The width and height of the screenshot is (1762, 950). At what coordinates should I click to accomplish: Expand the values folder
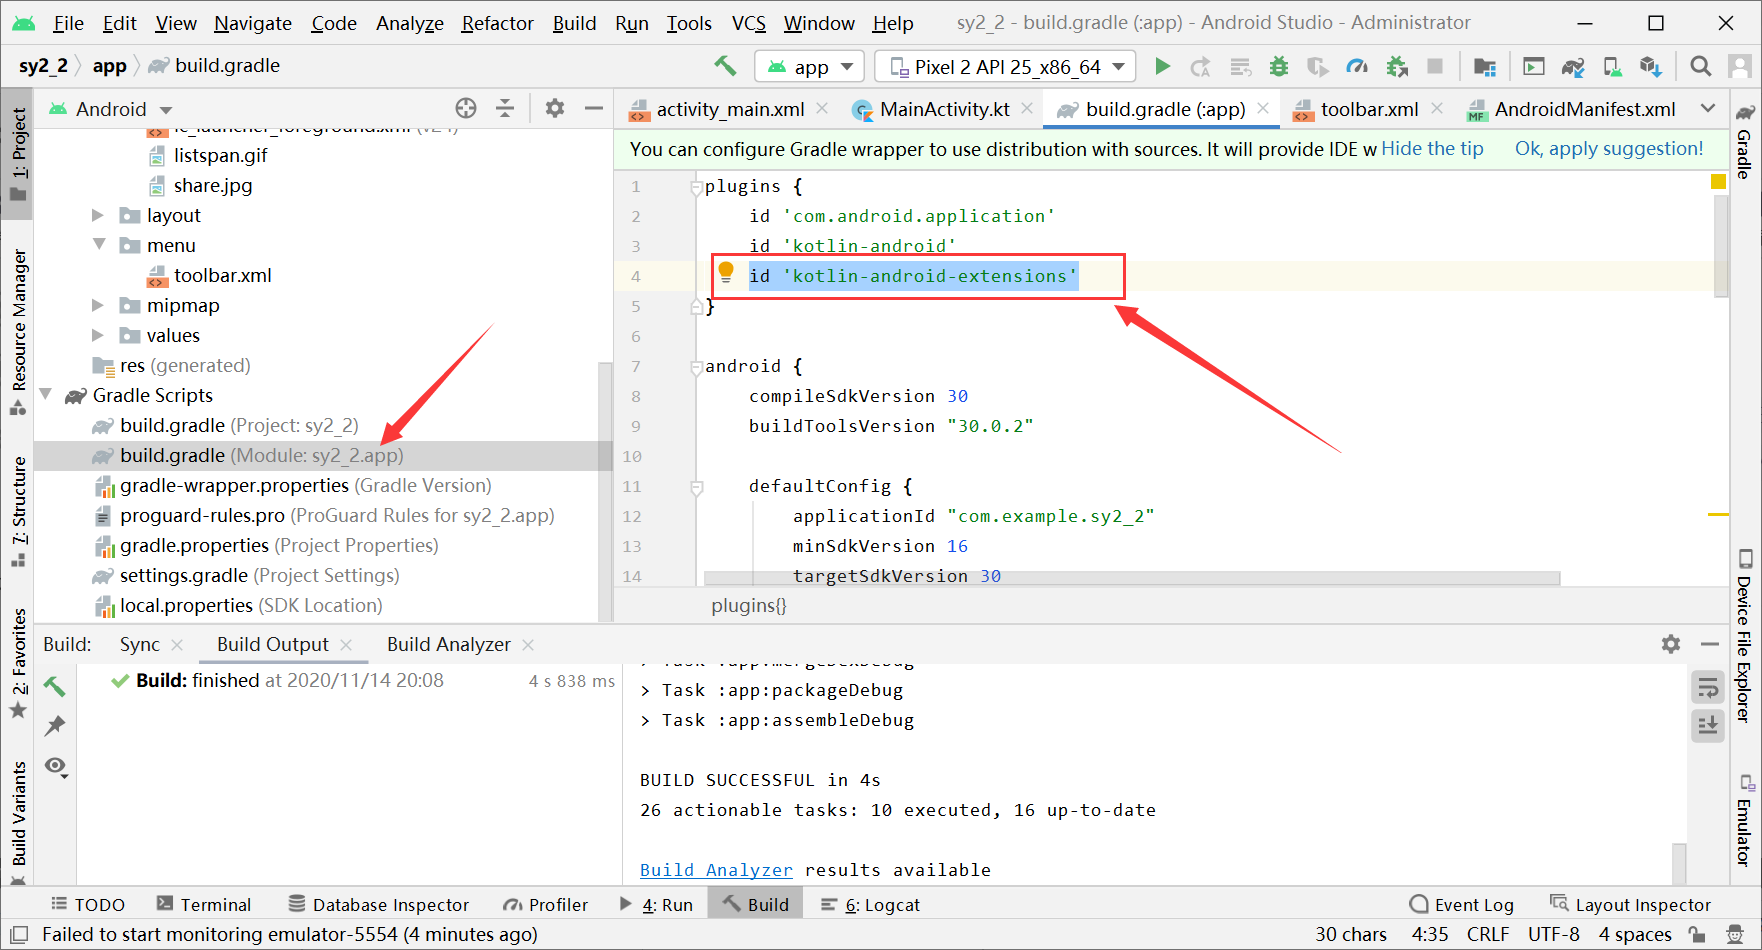98,335
